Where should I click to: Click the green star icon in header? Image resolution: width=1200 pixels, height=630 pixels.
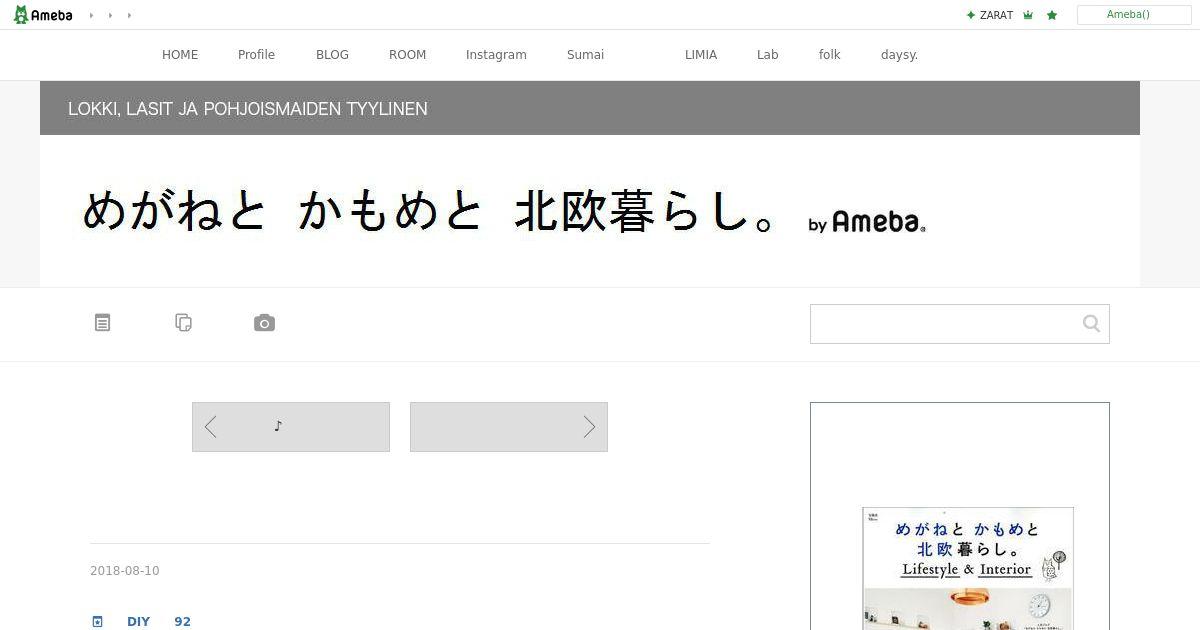(1052, 15)
